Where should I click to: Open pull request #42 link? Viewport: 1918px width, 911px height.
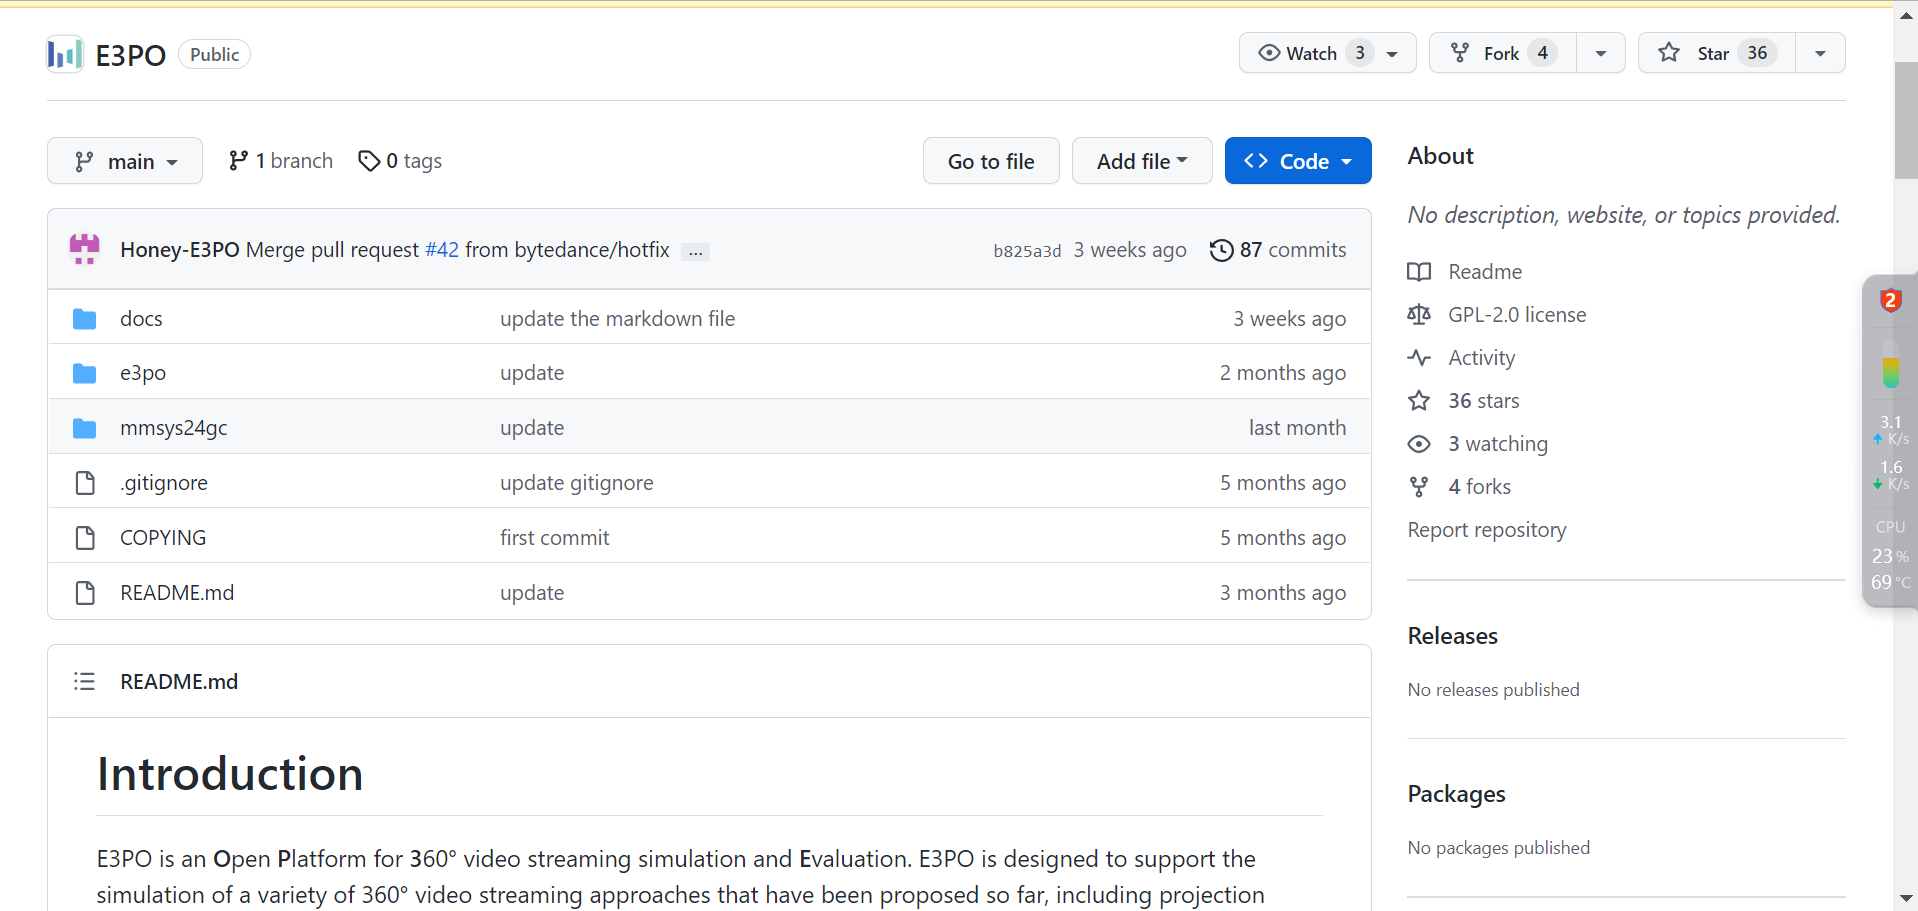[442, 250]
